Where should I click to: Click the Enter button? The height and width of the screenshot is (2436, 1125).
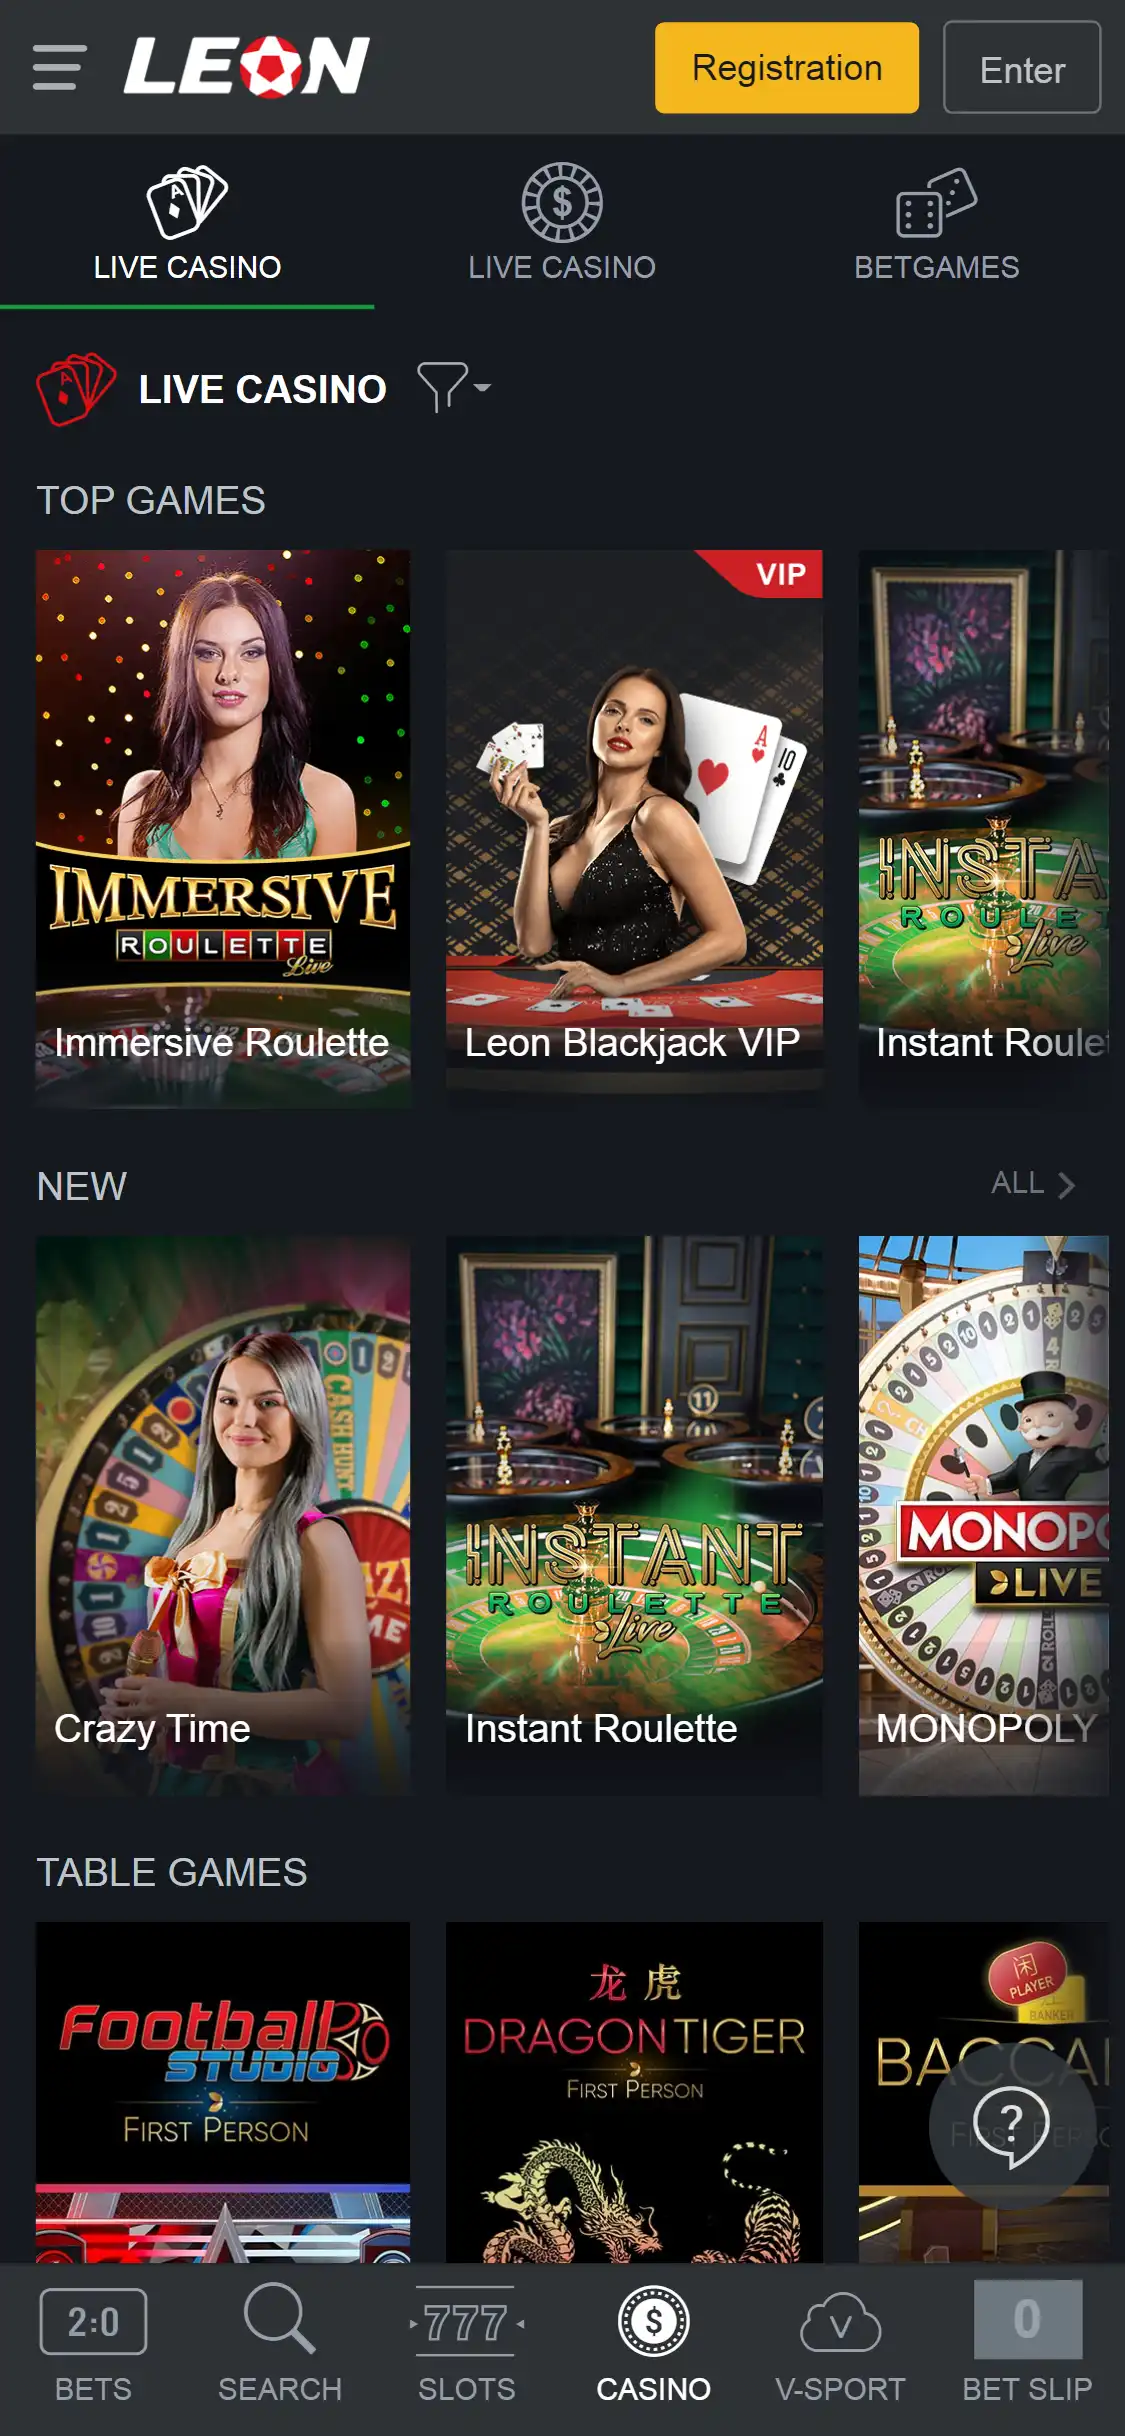(x=1022, y=68)
